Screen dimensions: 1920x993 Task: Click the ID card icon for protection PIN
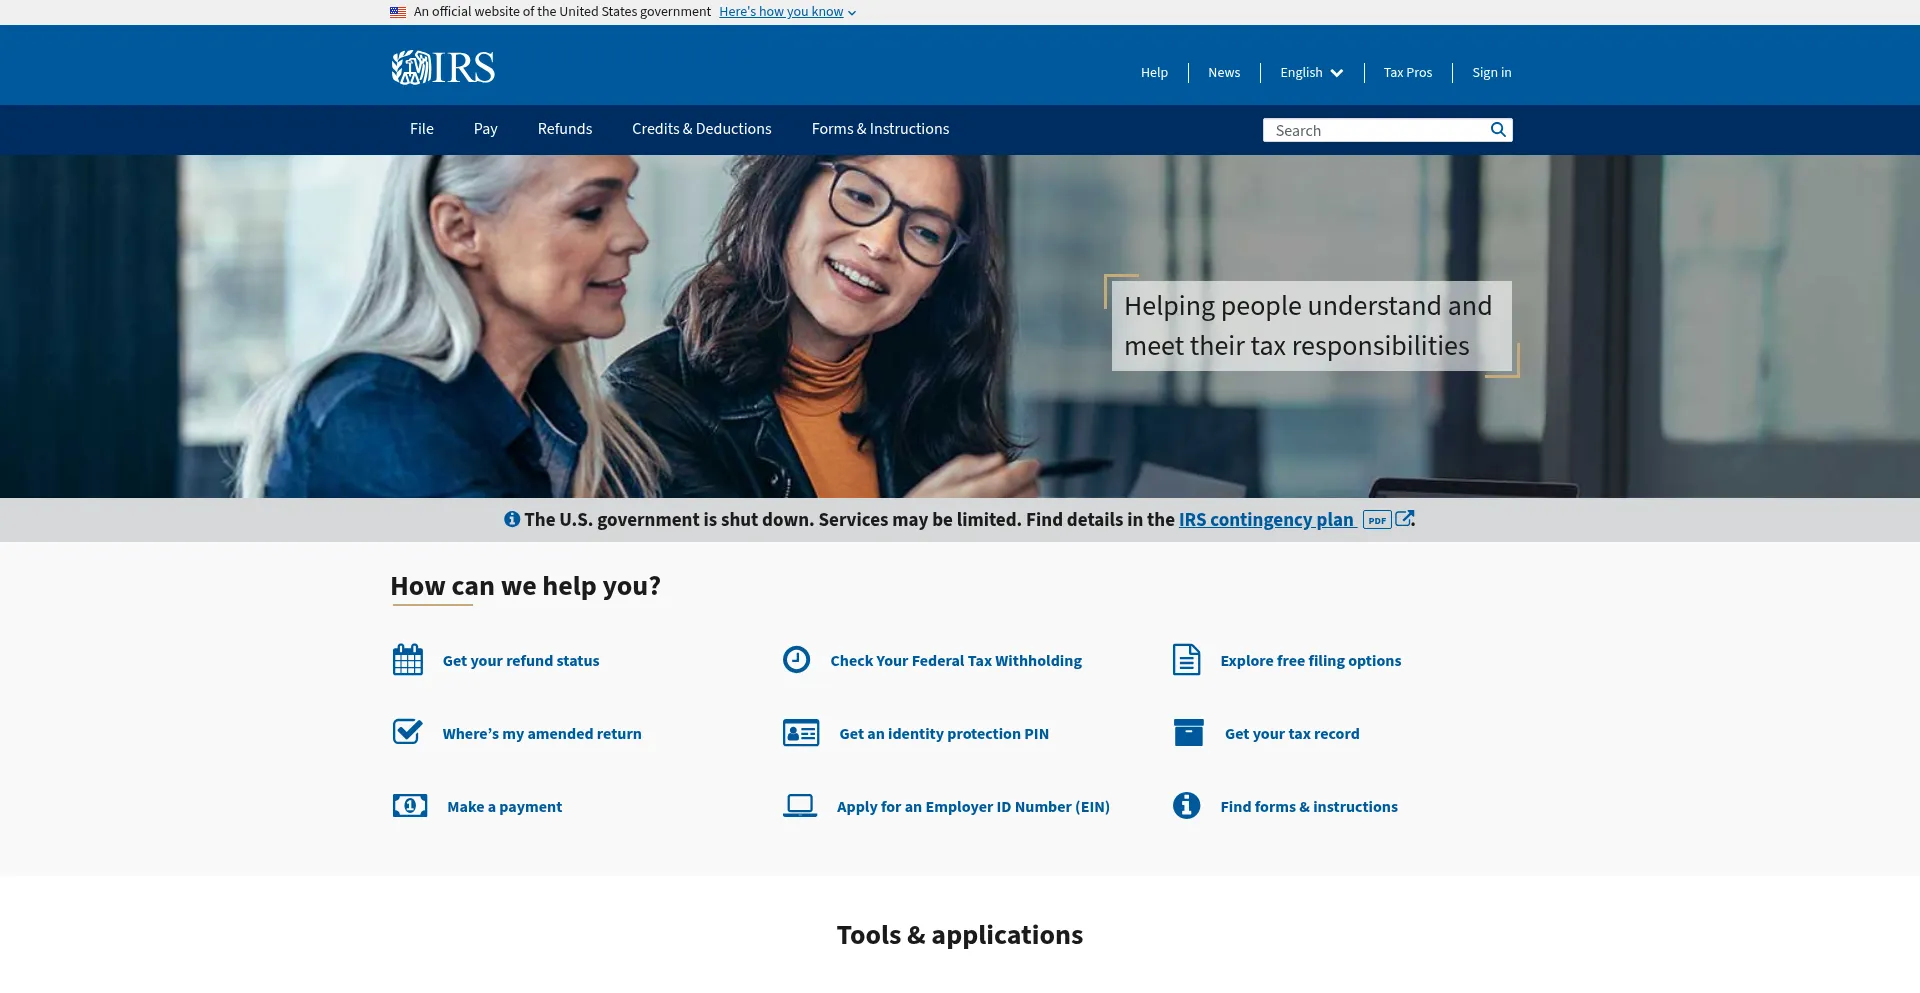(x=801, y=733)
